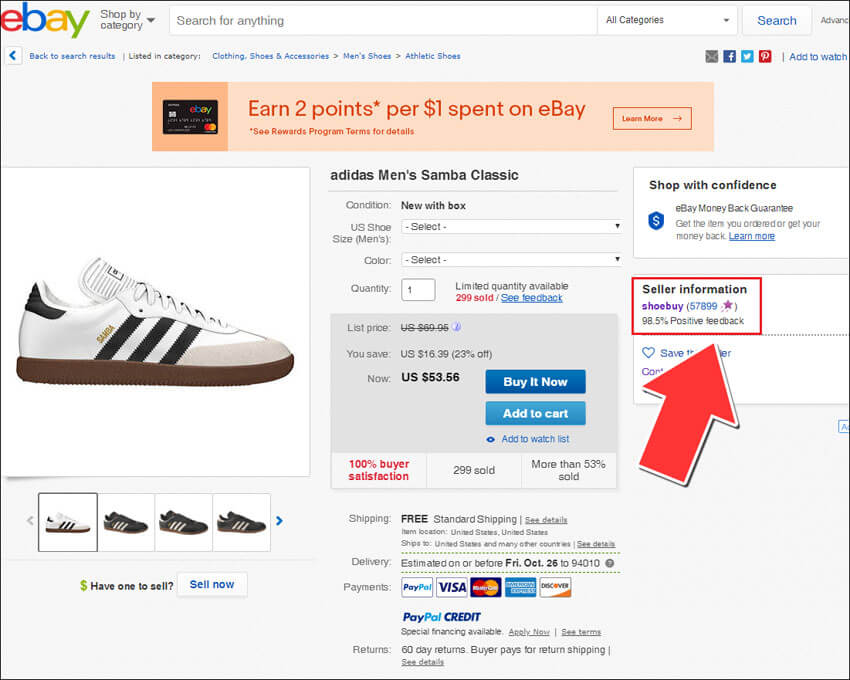Click Add to cart button
Viewport: 850px width, 680px height.
pyautogui.click(x=535, y=413)
